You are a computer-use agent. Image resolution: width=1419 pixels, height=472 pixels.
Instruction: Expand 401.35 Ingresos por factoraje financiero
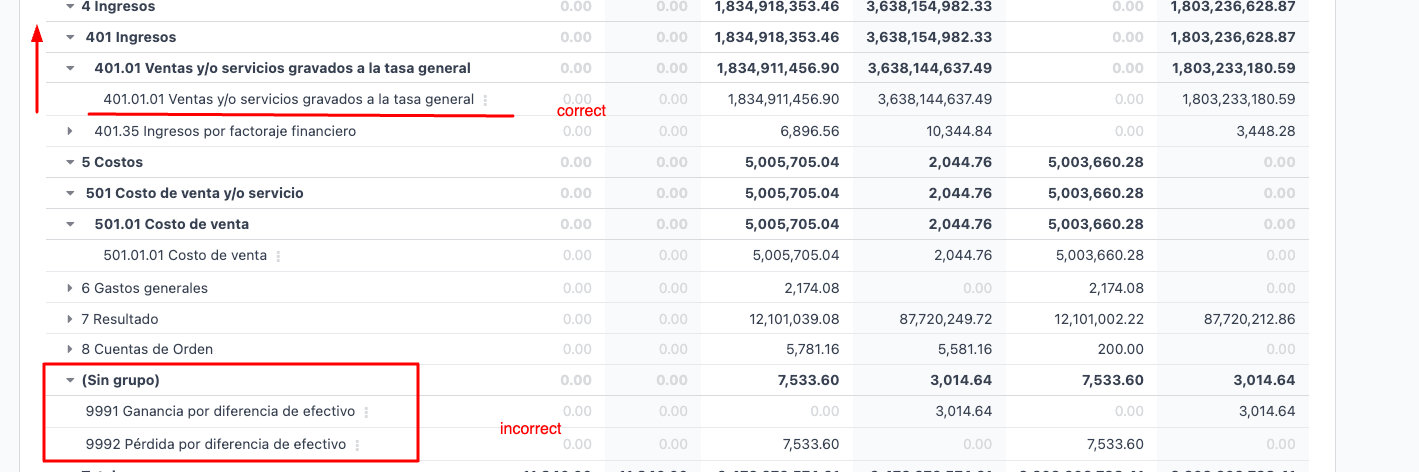pyautogui.click(x=70, y=131)
